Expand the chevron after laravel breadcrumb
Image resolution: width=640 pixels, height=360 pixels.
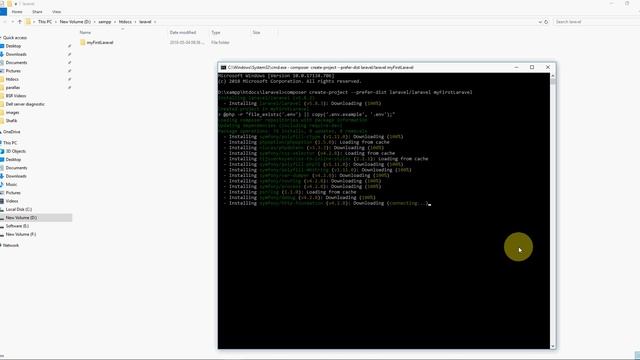pos(155,22)
